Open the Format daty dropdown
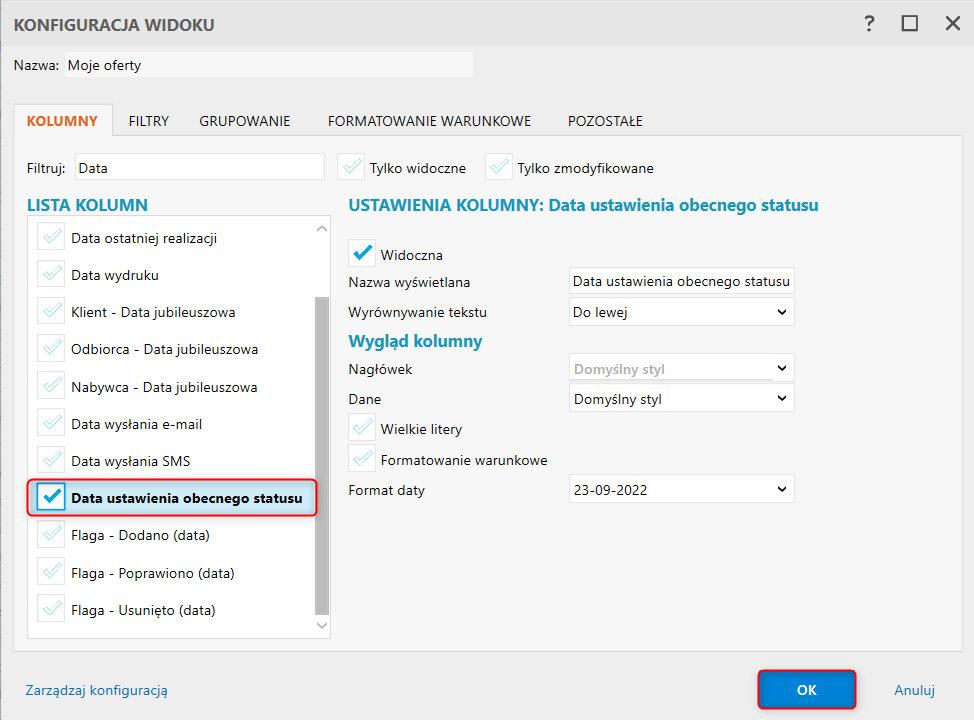The width and height of the screenshot is (974, 720). pyautogui.click(x=682, y=490)
